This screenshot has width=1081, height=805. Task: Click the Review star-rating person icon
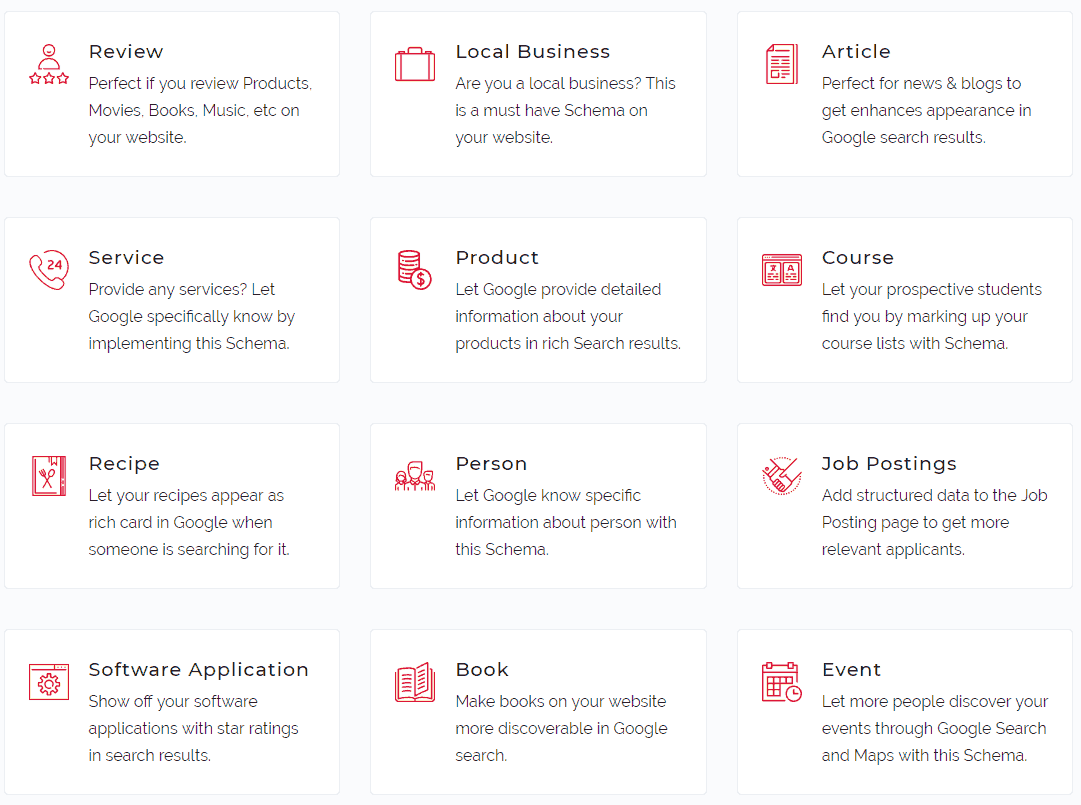click(49, 64)
